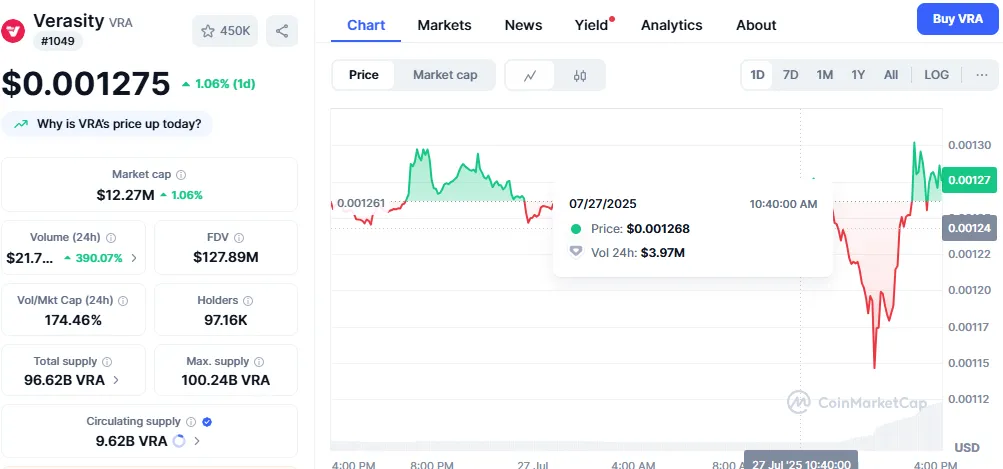Click the info icon beside Holders

[x=246, y=300]
